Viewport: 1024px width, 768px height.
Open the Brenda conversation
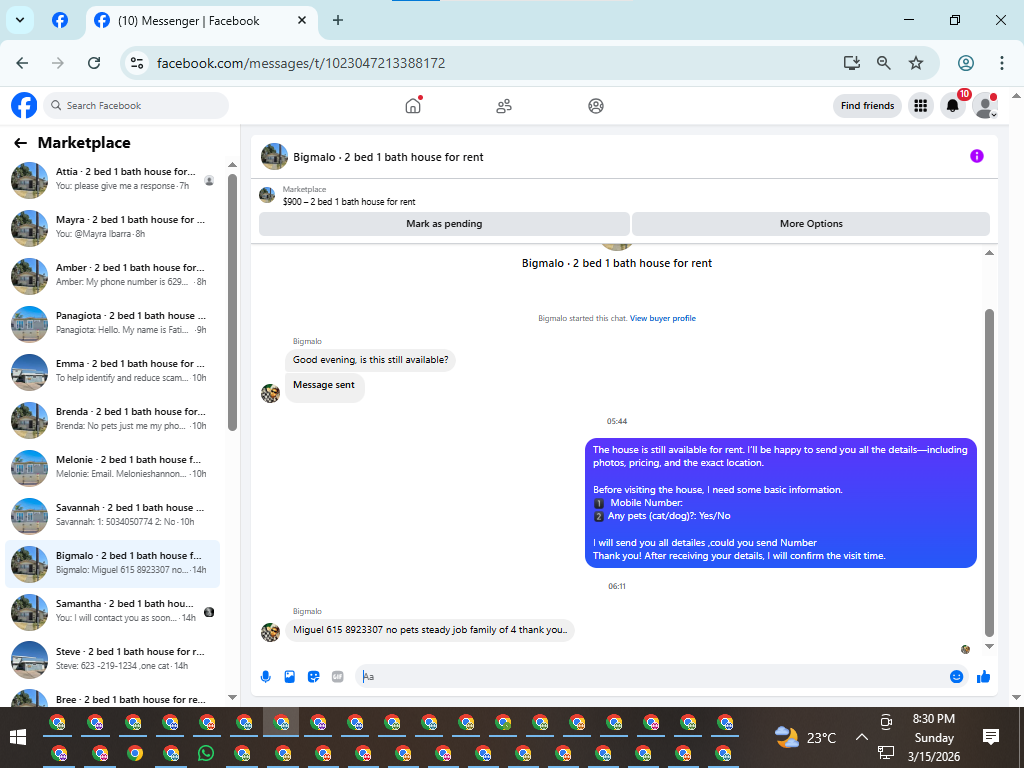click(112, 419)
